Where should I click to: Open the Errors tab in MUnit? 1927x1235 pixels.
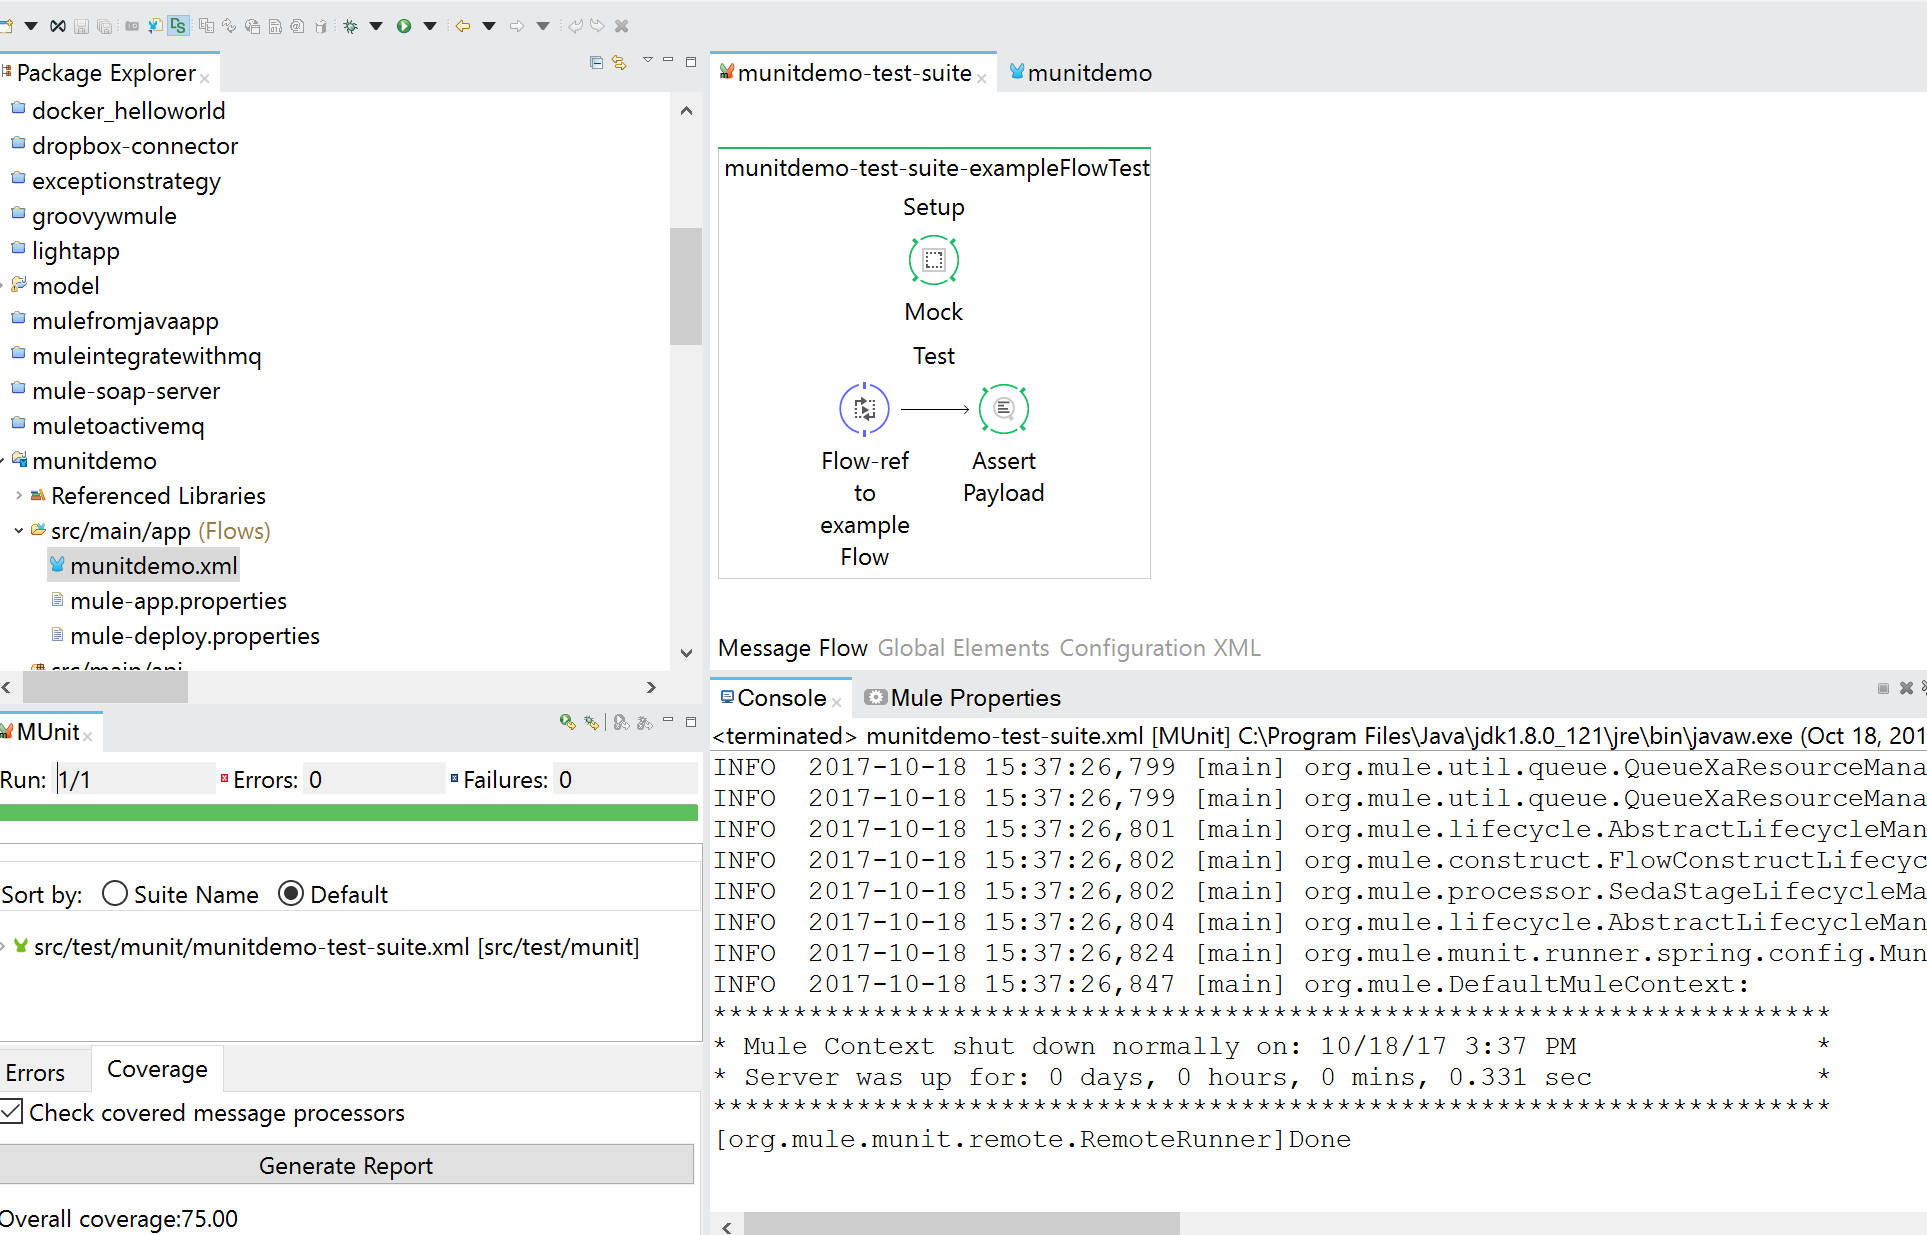[x=35, y=1073]
